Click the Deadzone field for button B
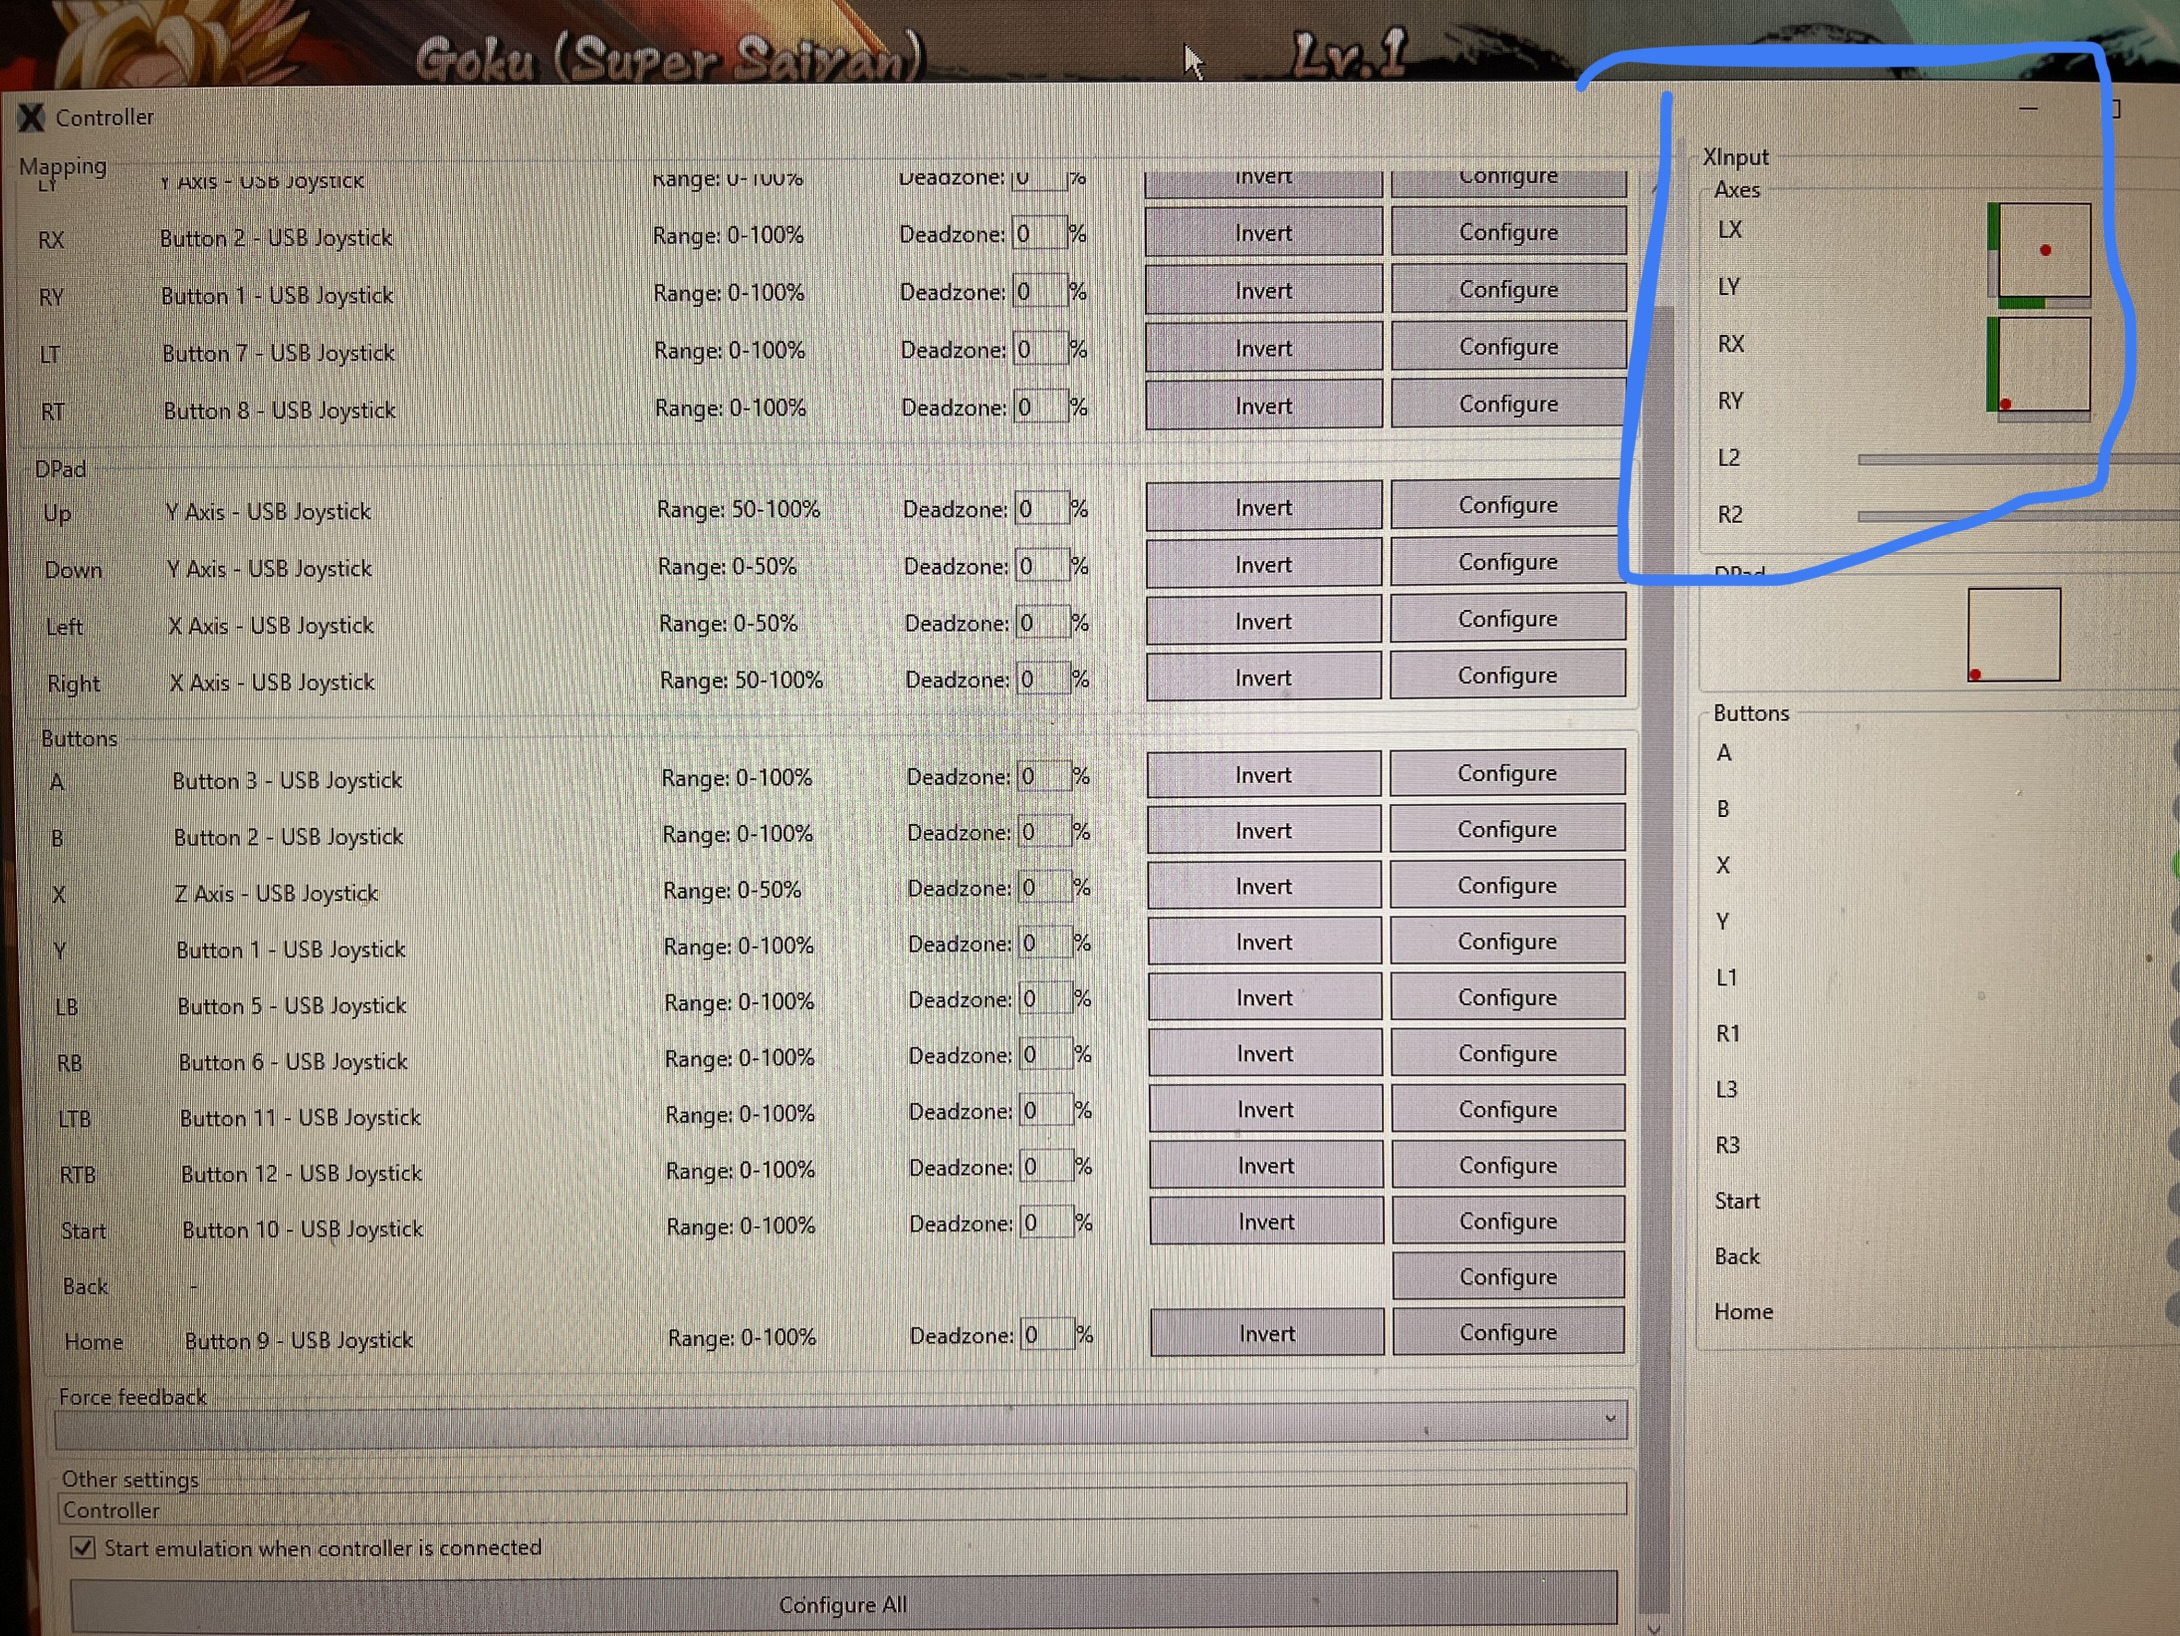 tap(1043, 832)
